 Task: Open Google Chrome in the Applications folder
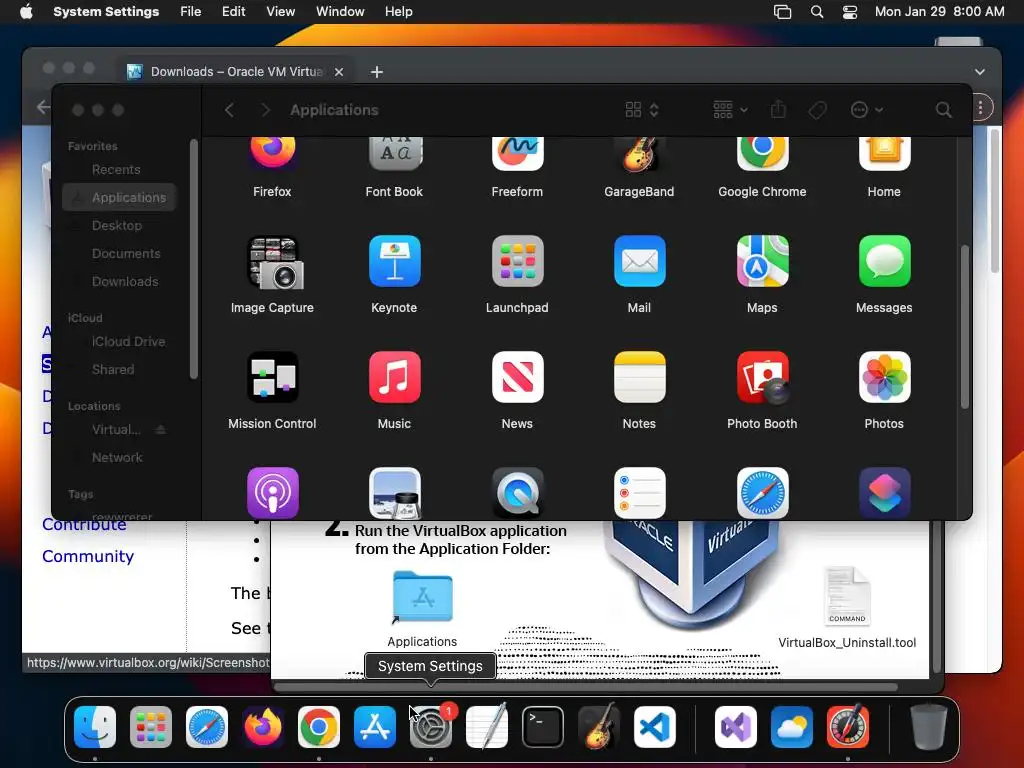pyautogui.click(x=762, y=155)
